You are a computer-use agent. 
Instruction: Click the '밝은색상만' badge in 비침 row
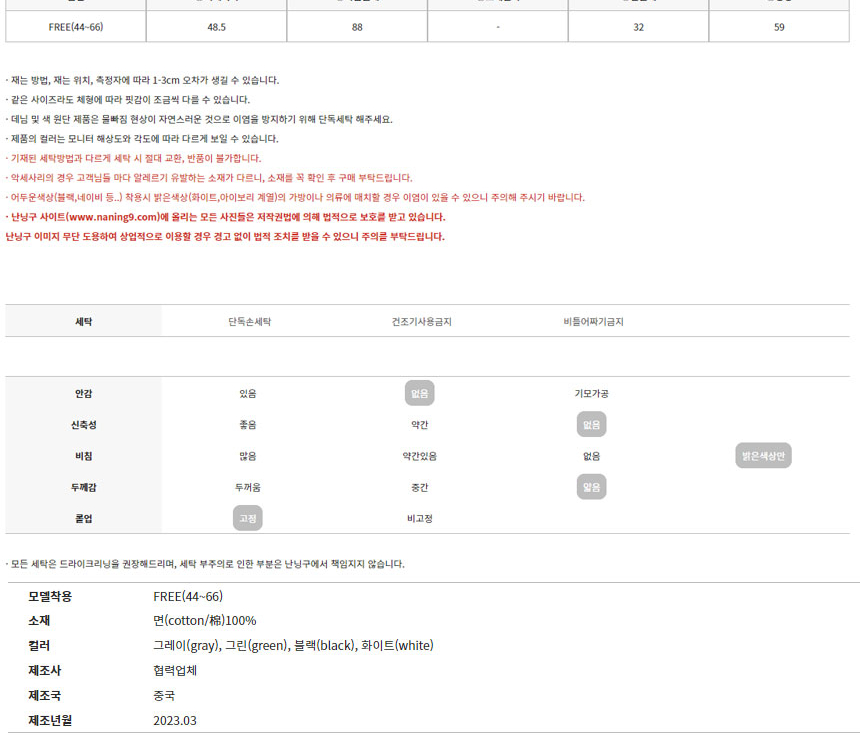tap(763, 456)
